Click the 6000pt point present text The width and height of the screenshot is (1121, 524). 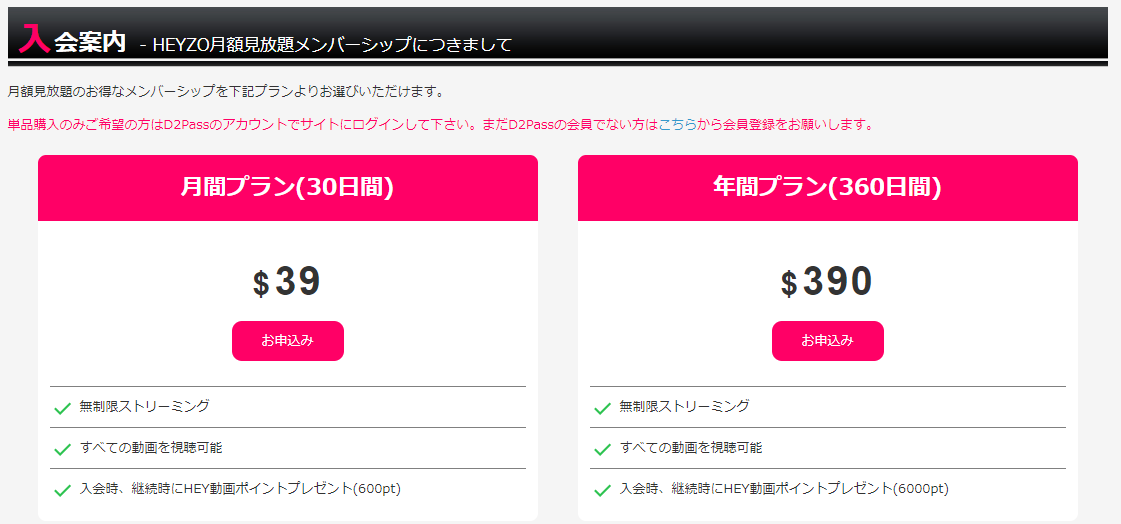[784, 488]
